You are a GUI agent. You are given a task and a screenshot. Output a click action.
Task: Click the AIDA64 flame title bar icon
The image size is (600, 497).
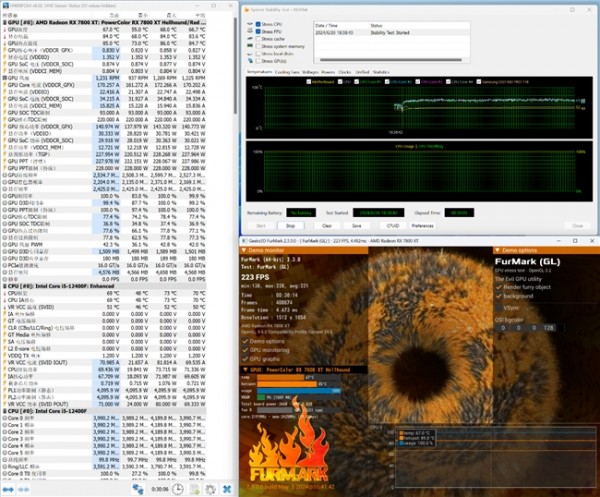tap(246, 10)
